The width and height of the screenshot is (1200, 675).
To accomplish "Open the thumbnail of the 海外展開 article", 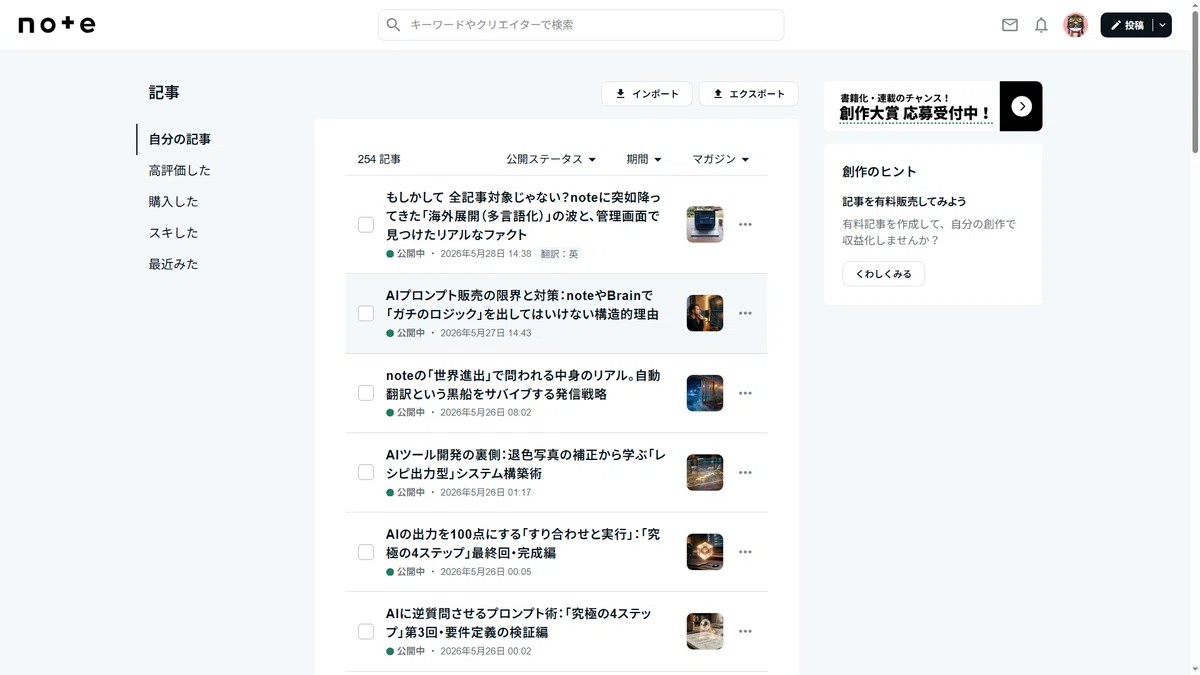I will point(705,225).
